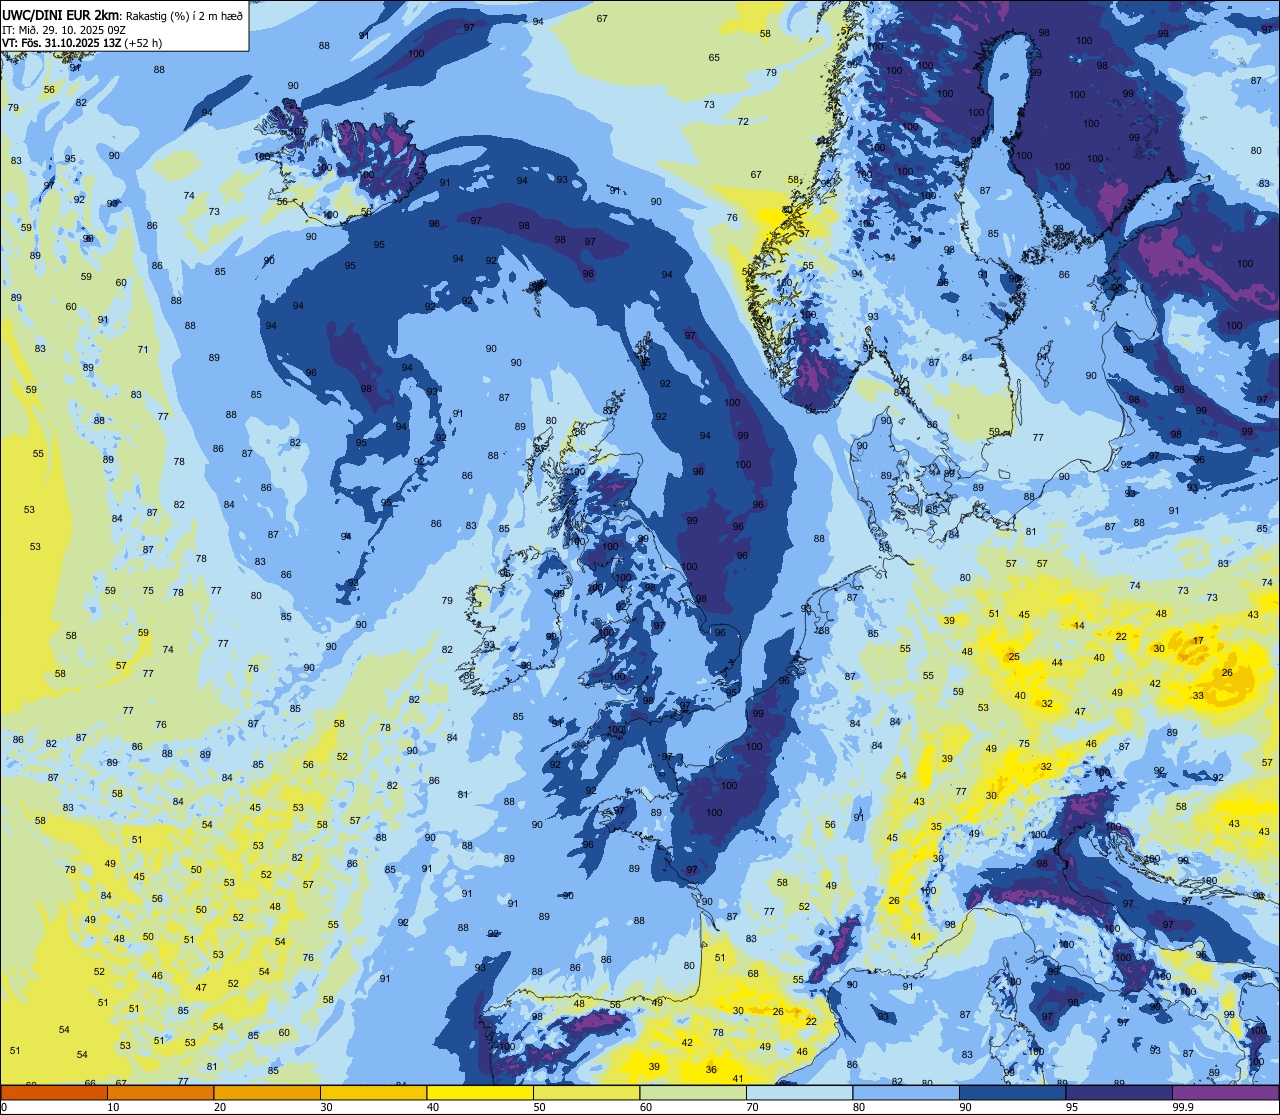
Task: Click the humidity value '36' on the map
Action: 711,1070
